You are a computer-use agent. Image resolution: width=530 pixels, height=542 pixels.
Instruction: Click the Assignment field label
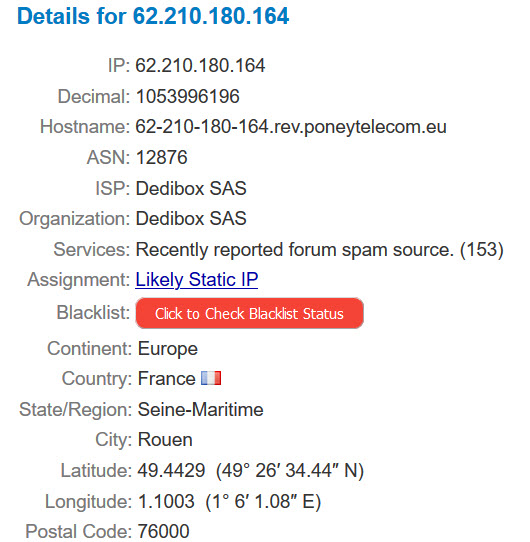click(79, 280)
